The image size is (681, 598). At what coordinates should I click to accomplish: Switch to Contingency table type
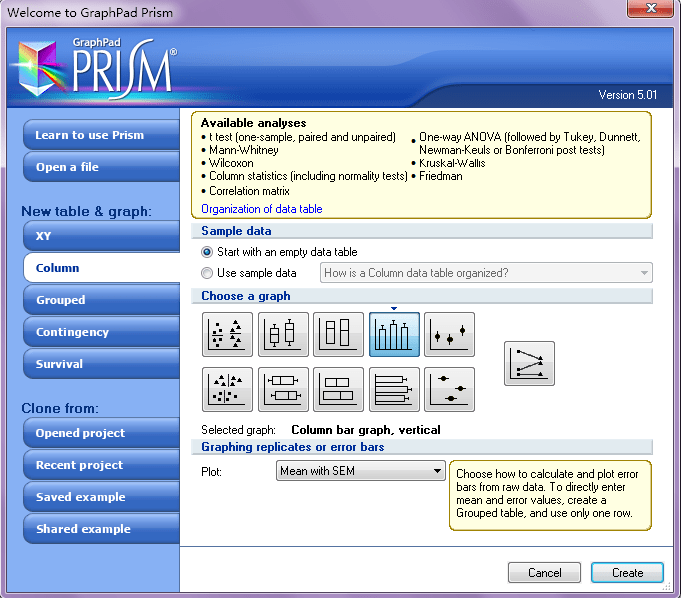(102, 332)
